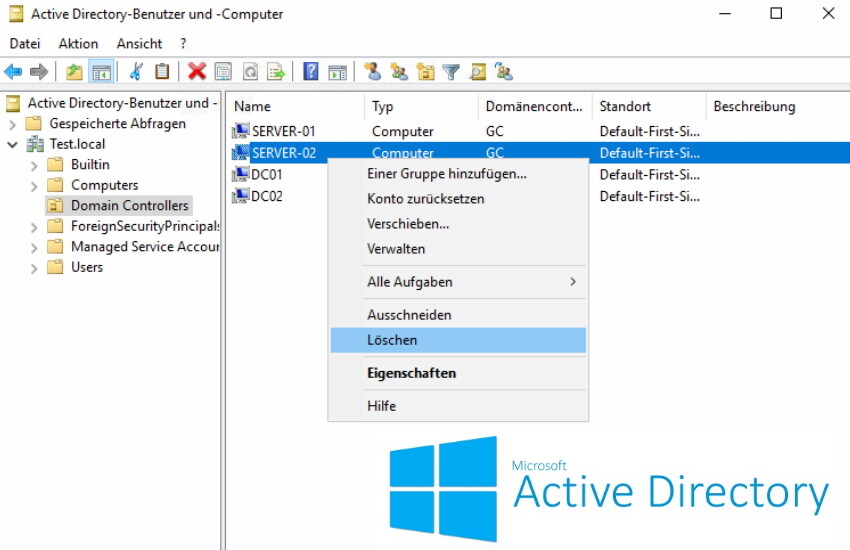Click add objects to group icon
850x550 pixels.
pyautogui.click(x=504, y=72)
